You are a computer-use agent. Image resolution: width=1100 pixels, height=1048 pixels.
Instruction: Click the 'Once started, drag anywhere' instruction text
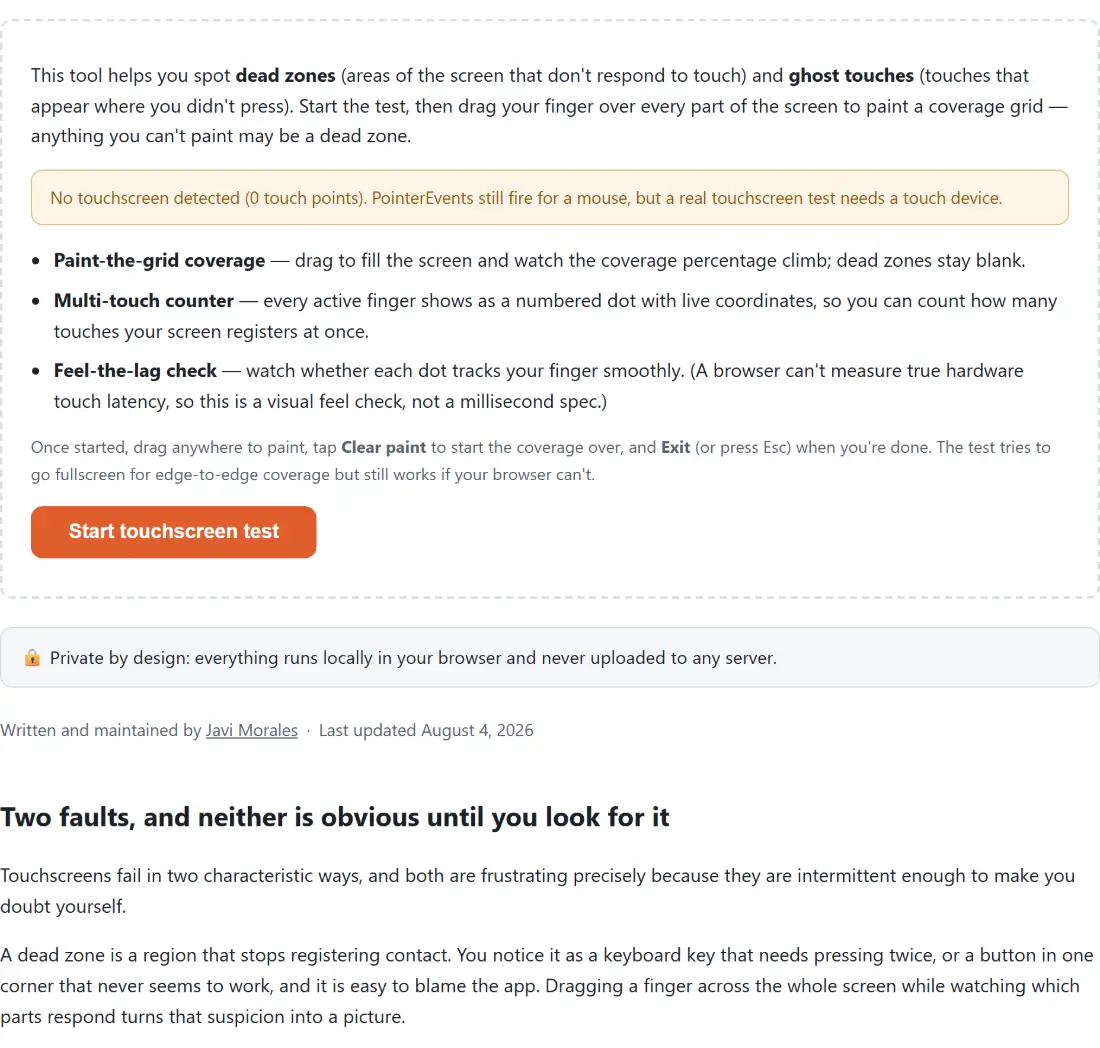[541, 461]
